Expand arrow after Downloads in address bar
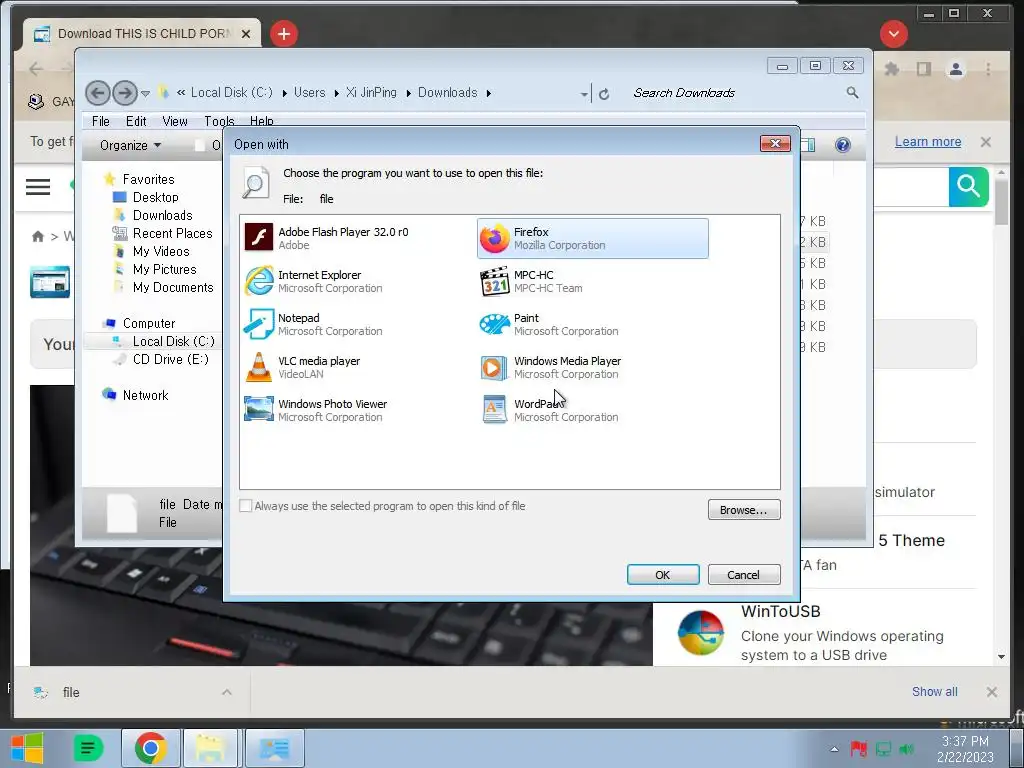This screenshot has width=1024, height=768. point(488,93)
